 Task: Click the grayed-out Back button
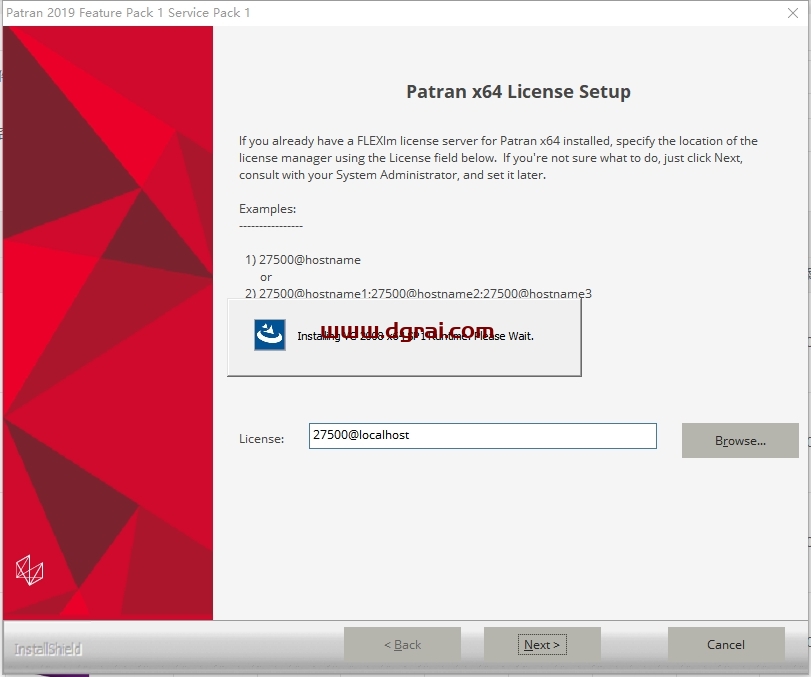tap(402, 644)
